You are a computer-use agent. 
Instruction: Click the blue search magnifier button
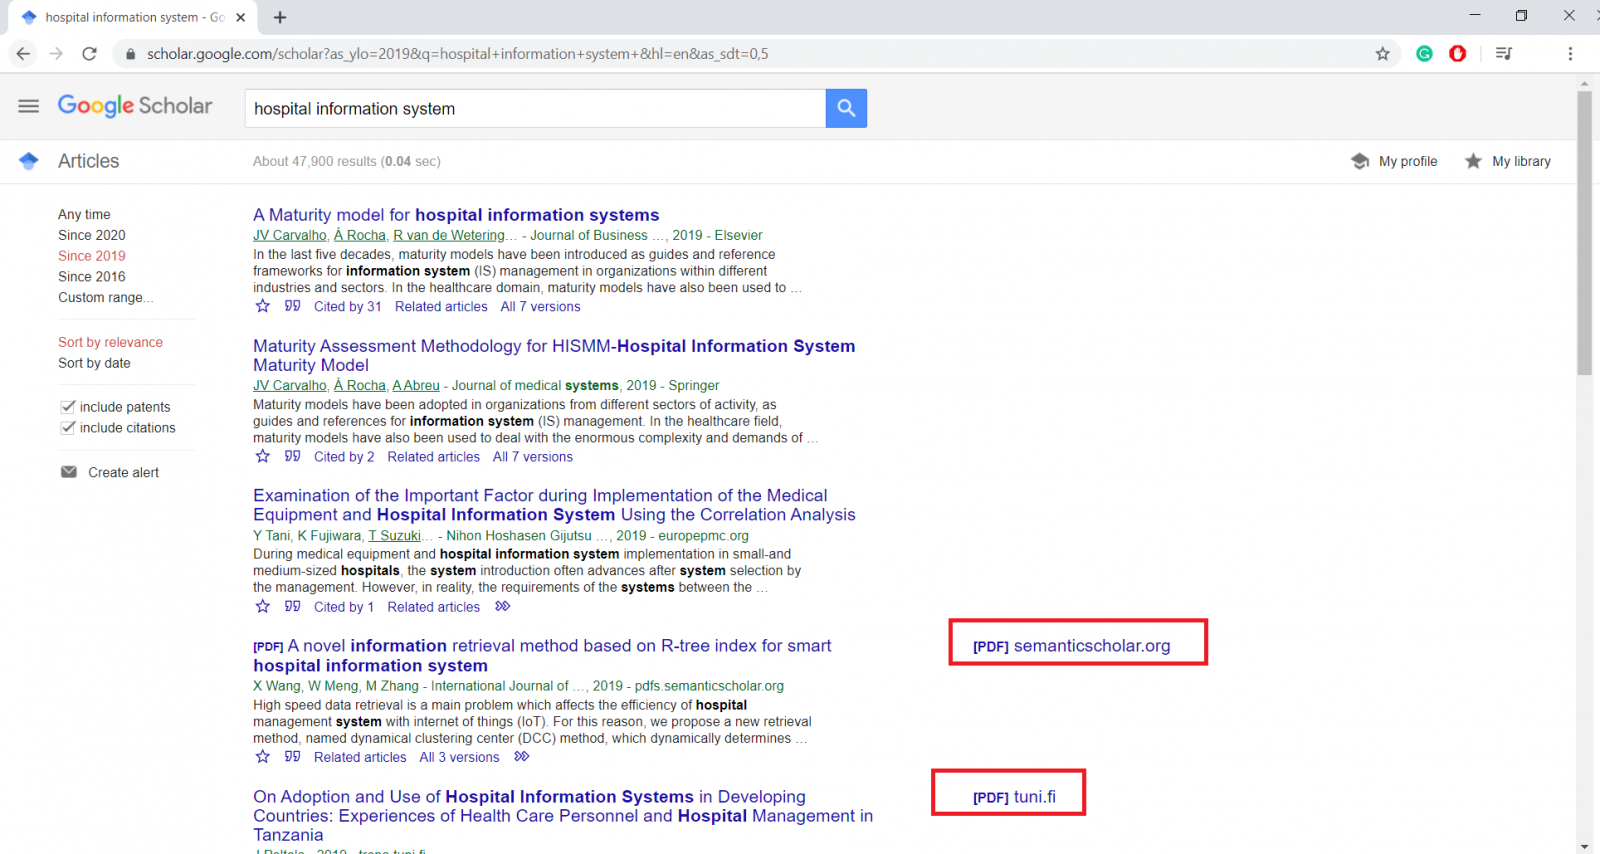coord(846,108)
